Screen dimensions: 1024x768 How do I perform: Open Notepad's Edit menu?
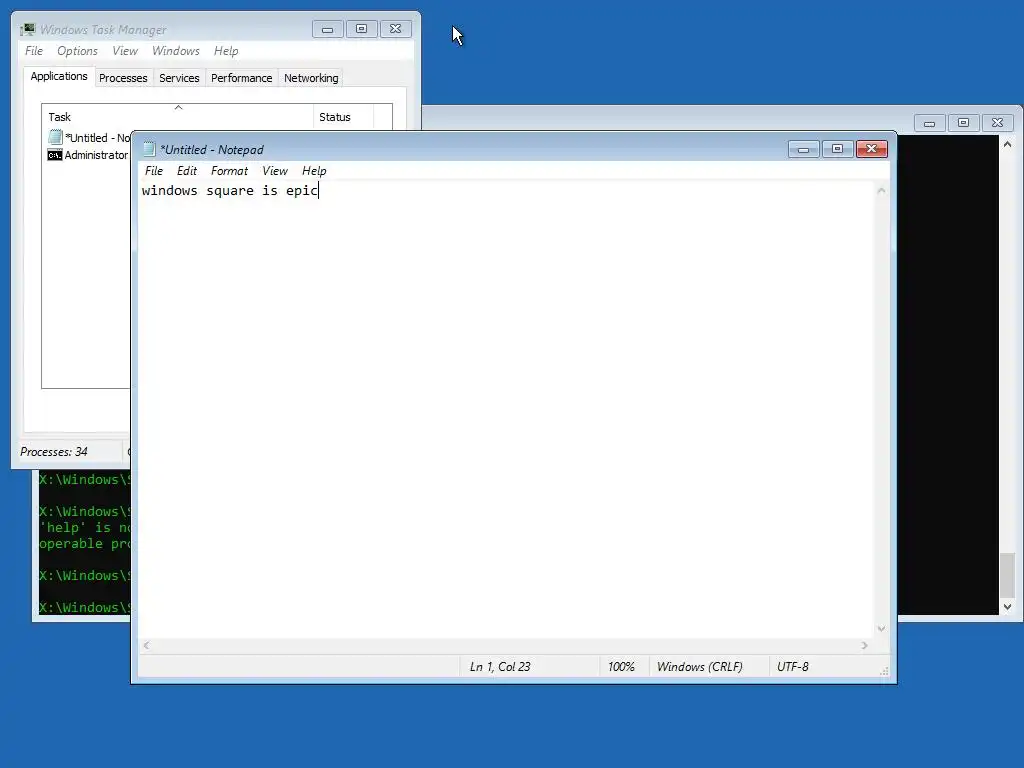click(187, 171)
